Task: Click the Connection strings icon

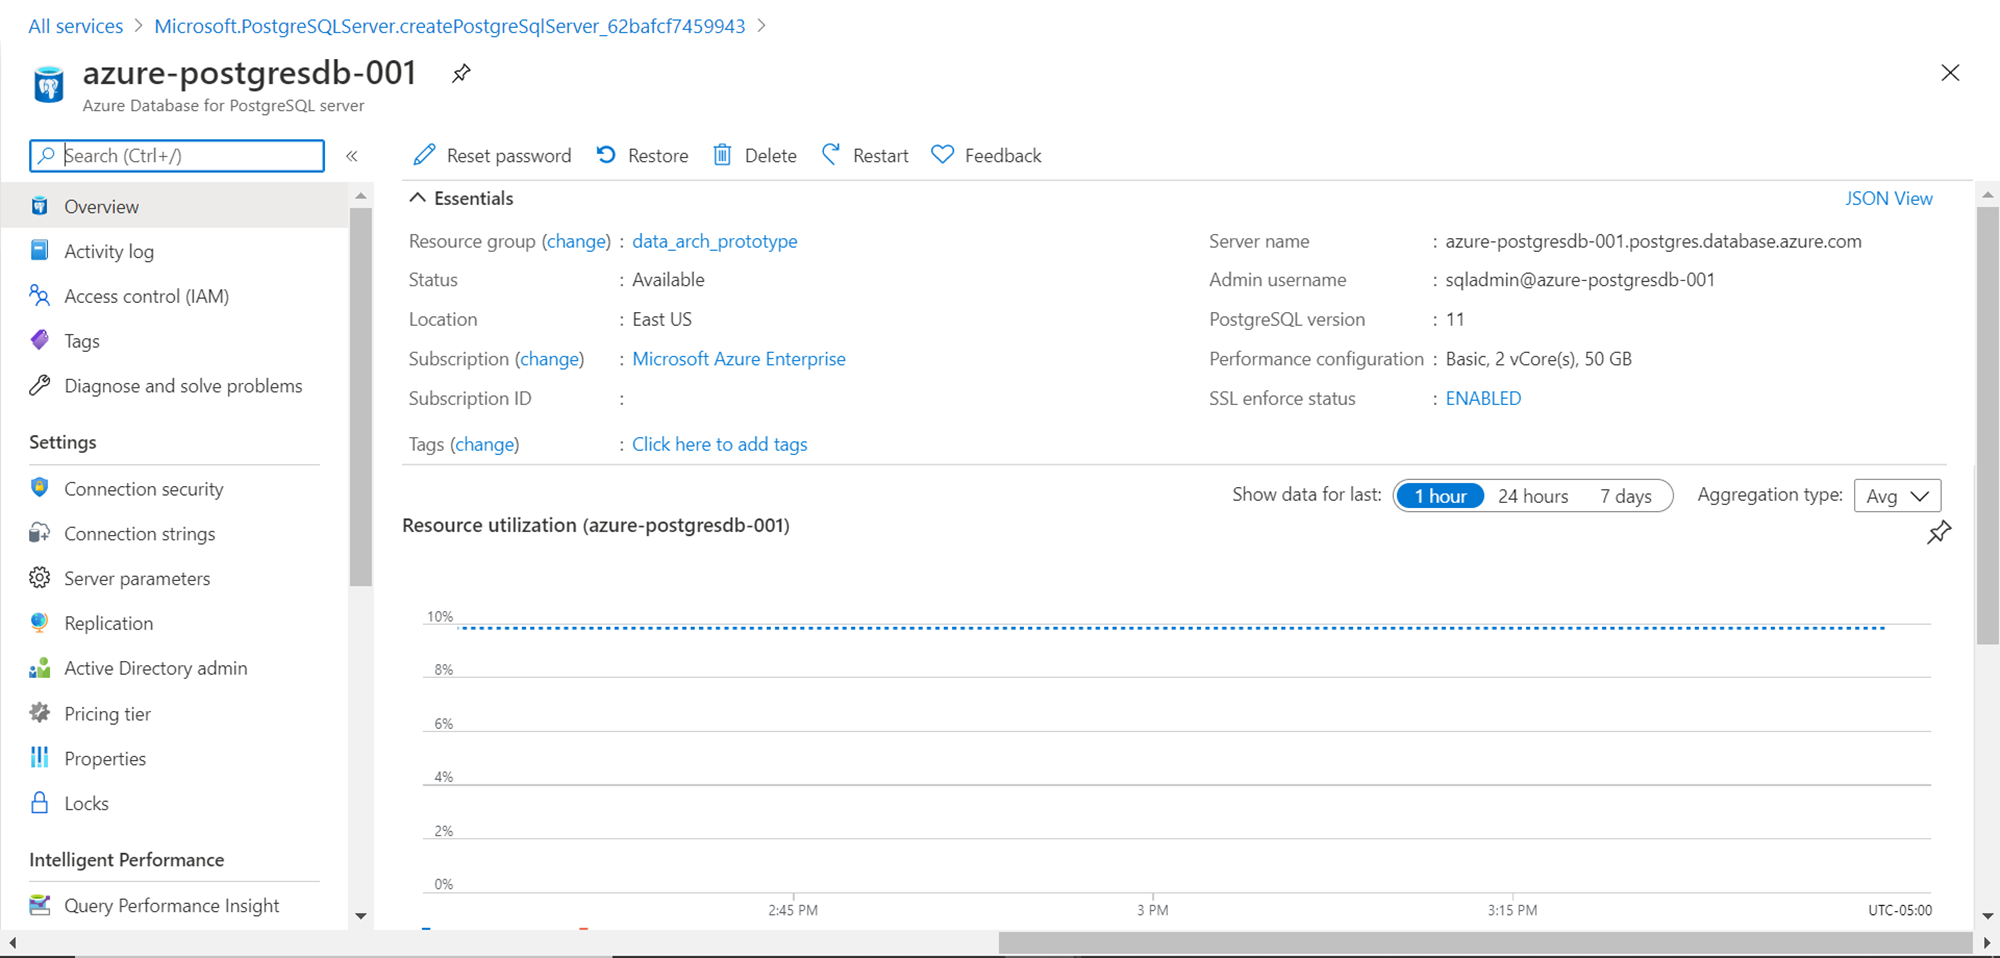Action: click(40, 533)
